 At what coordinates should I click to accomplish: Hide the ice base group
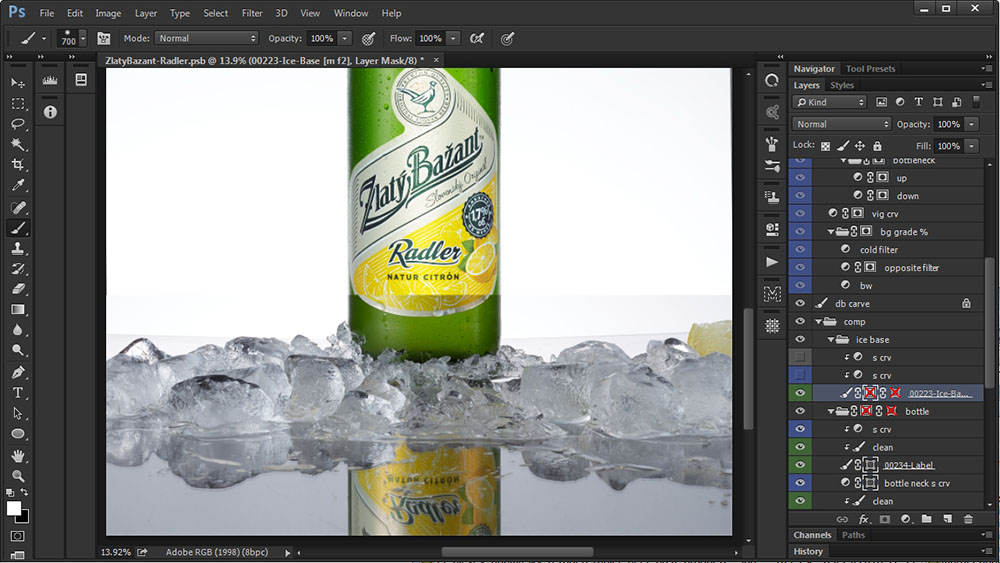point(800,339)
